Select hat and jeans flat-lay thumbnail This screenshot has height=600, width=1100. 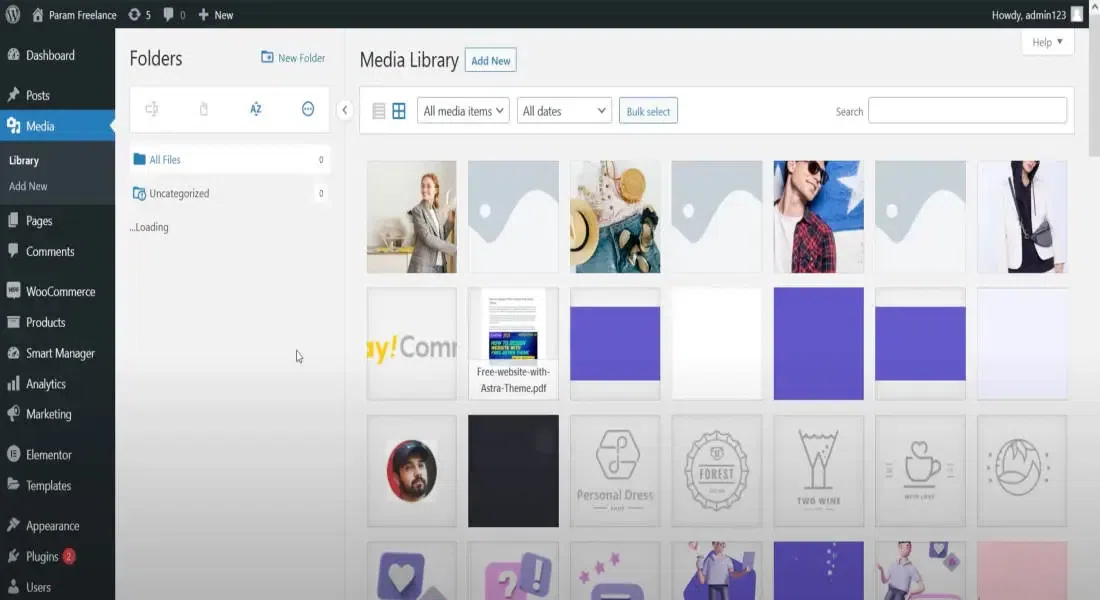[x=615, y=217]
